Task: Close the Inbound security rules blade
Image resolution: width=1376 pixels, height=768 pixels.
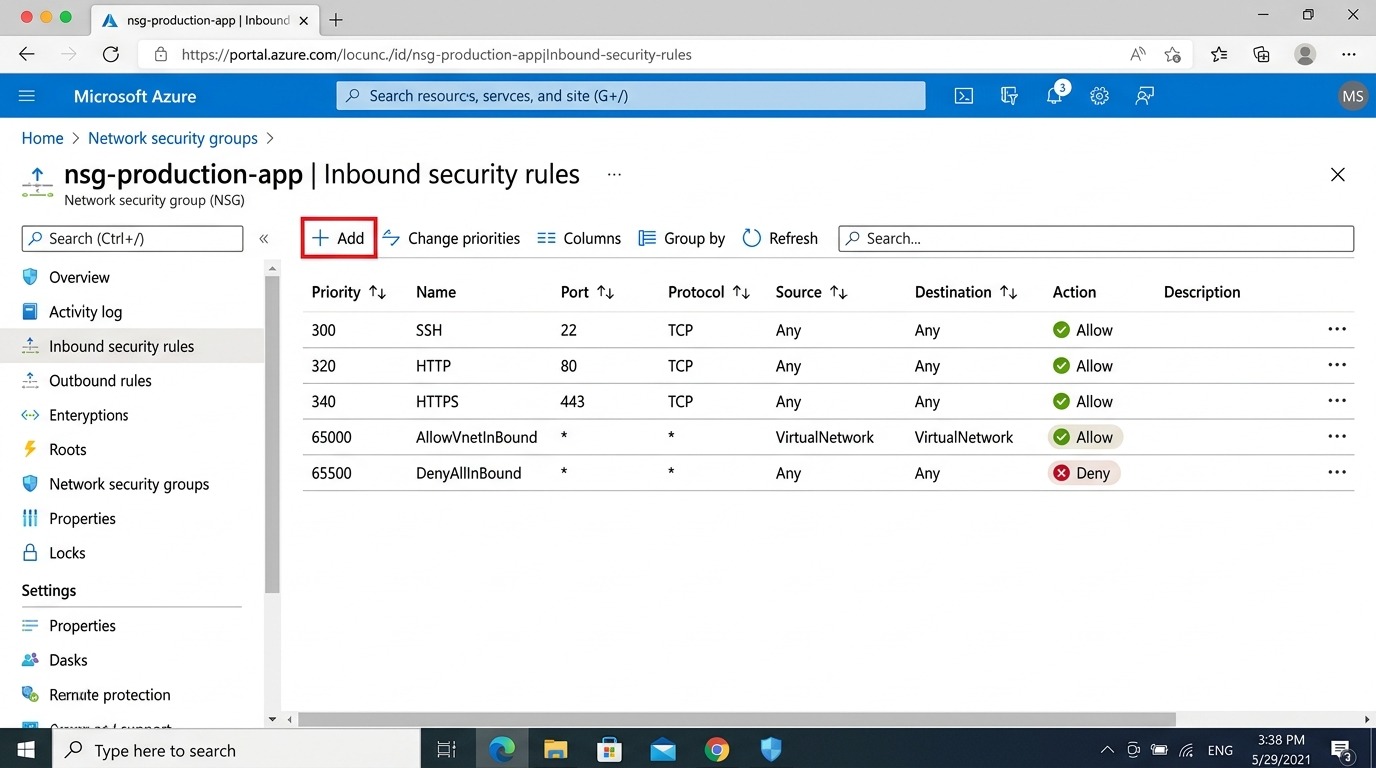Action: click(1337, 175)
